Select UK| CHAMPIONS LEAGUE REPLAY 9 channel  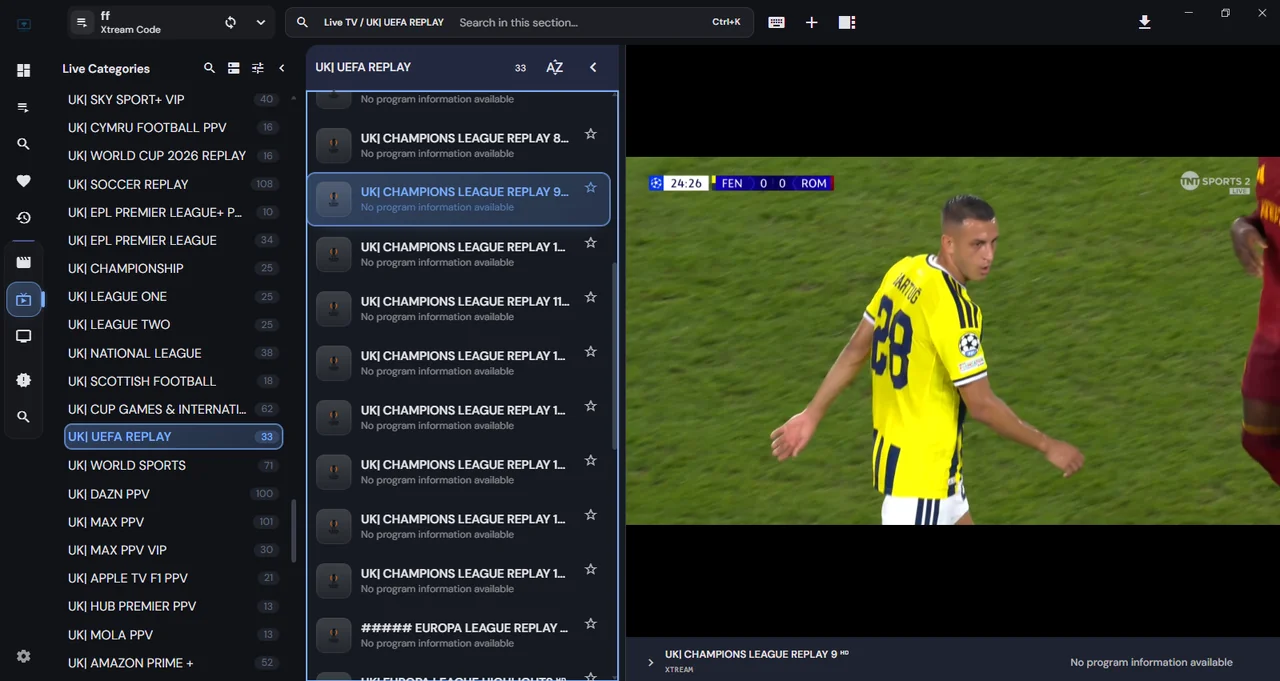tap(458, 199)
